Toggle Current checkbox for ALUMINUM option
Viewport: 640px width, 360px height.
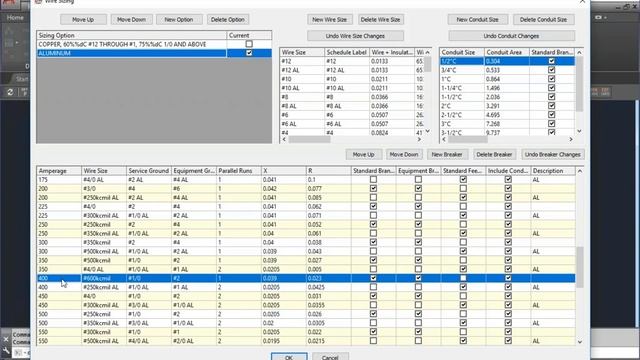(x=249, y=53)
